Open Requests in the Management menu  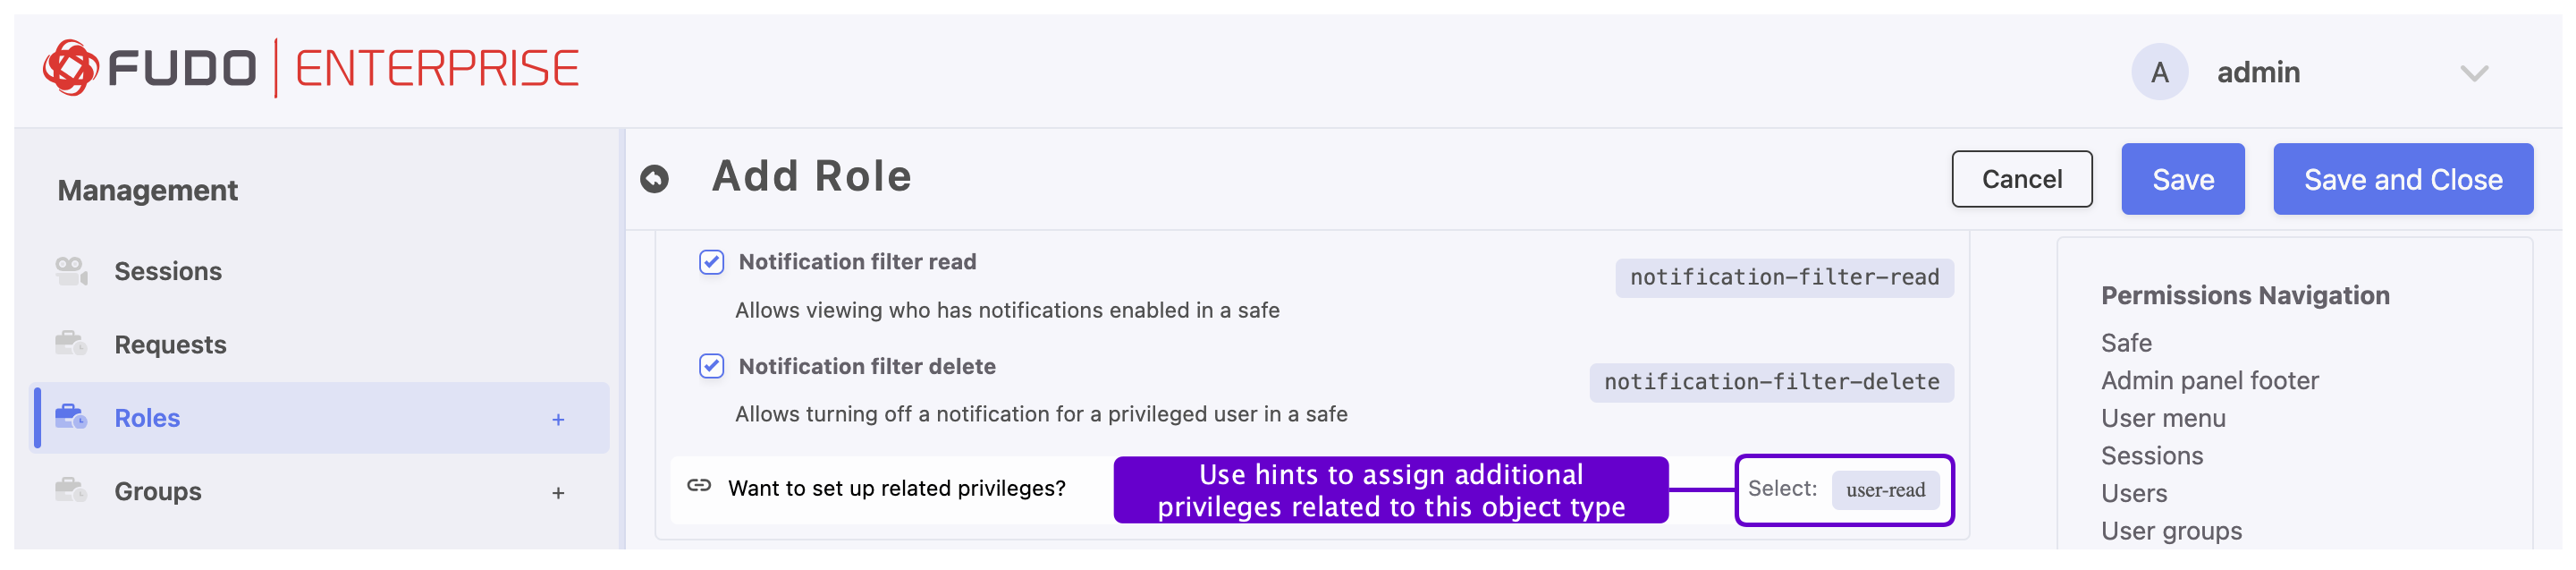[170, 344]
